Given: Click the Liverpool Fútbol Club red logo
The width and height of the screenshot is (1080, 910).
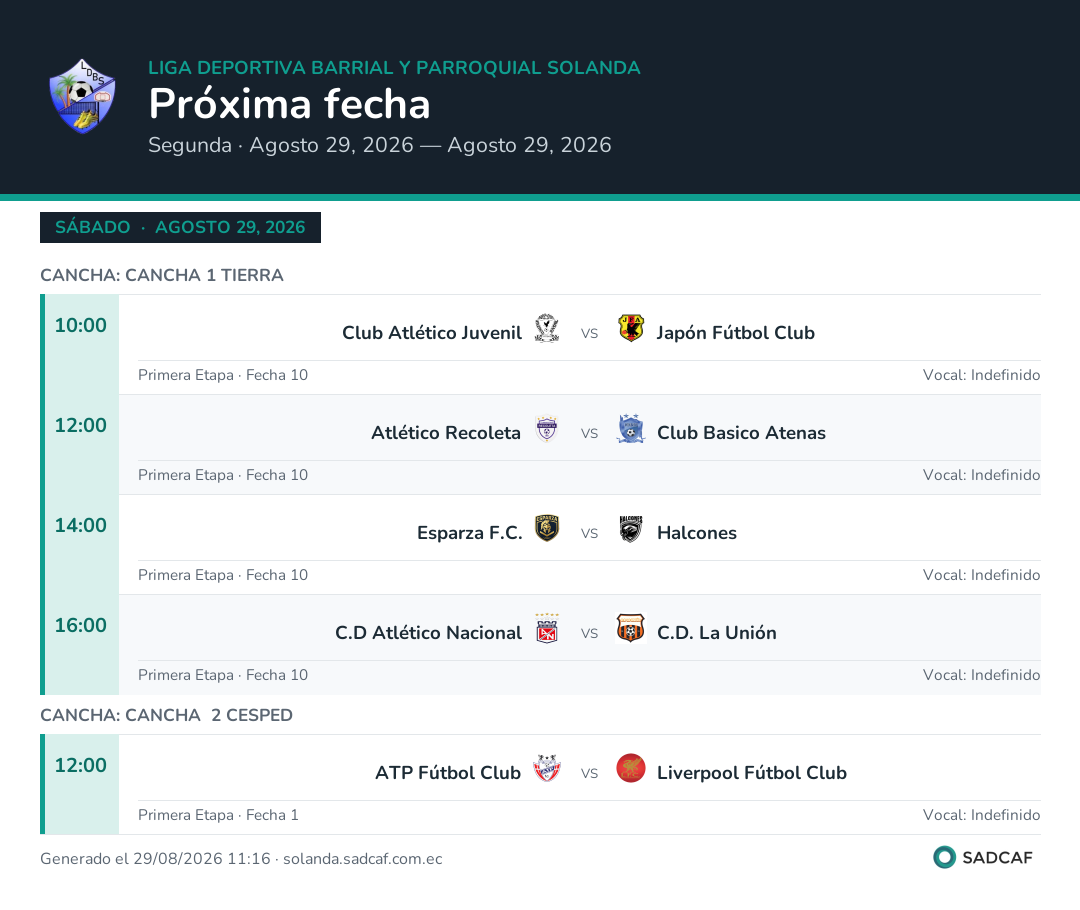Looking at the screenshot, I should click(x=630, y=768).
